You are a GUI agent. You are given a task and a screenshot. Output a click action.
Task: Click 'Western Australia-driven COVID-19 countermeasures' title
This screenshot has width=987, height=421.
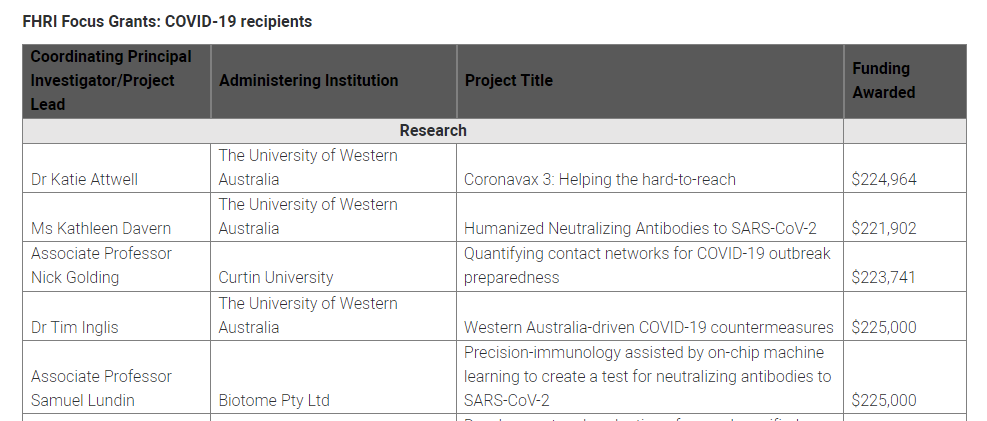(x=649, y=327)
